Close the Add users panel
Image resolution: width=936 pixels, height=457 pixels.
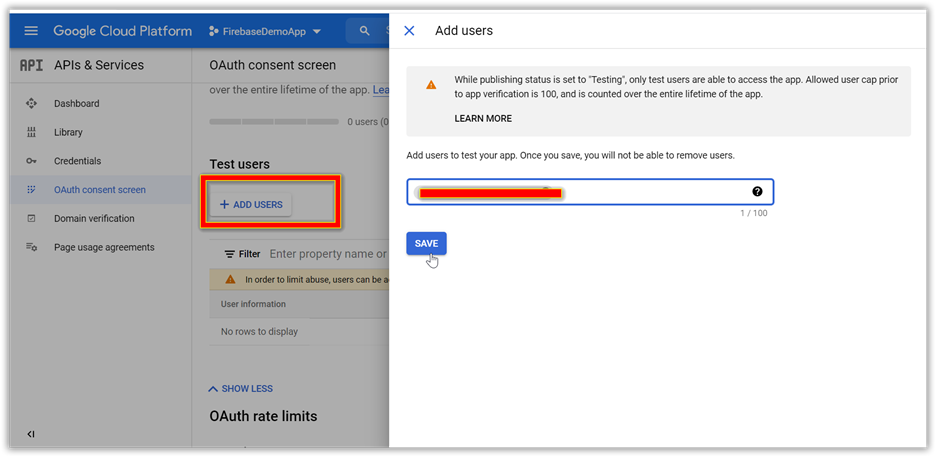click(409, 31)
